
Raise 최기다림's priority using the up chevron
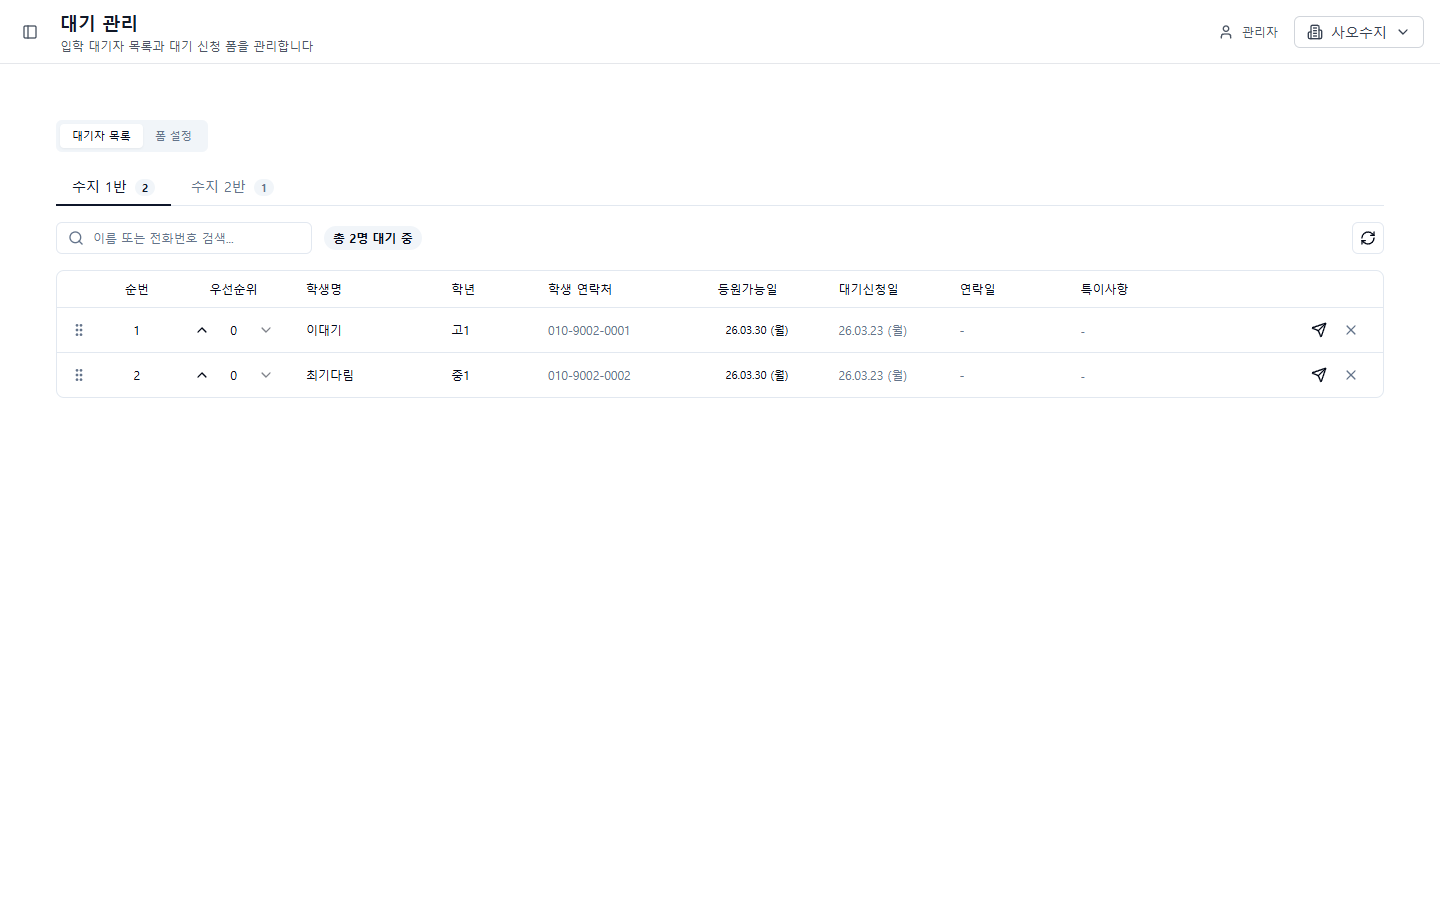(x=201, y=375)
